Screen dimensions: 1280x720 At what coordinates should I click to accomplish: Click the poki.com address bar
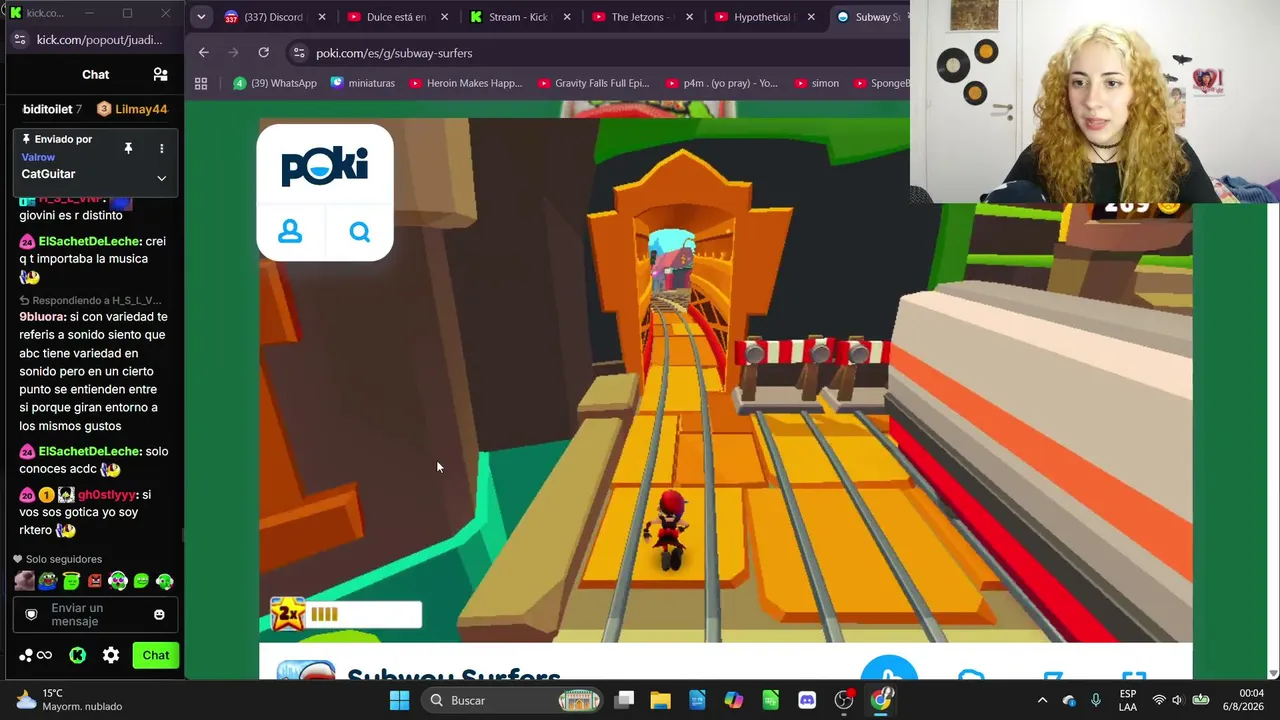pos(600,53)
